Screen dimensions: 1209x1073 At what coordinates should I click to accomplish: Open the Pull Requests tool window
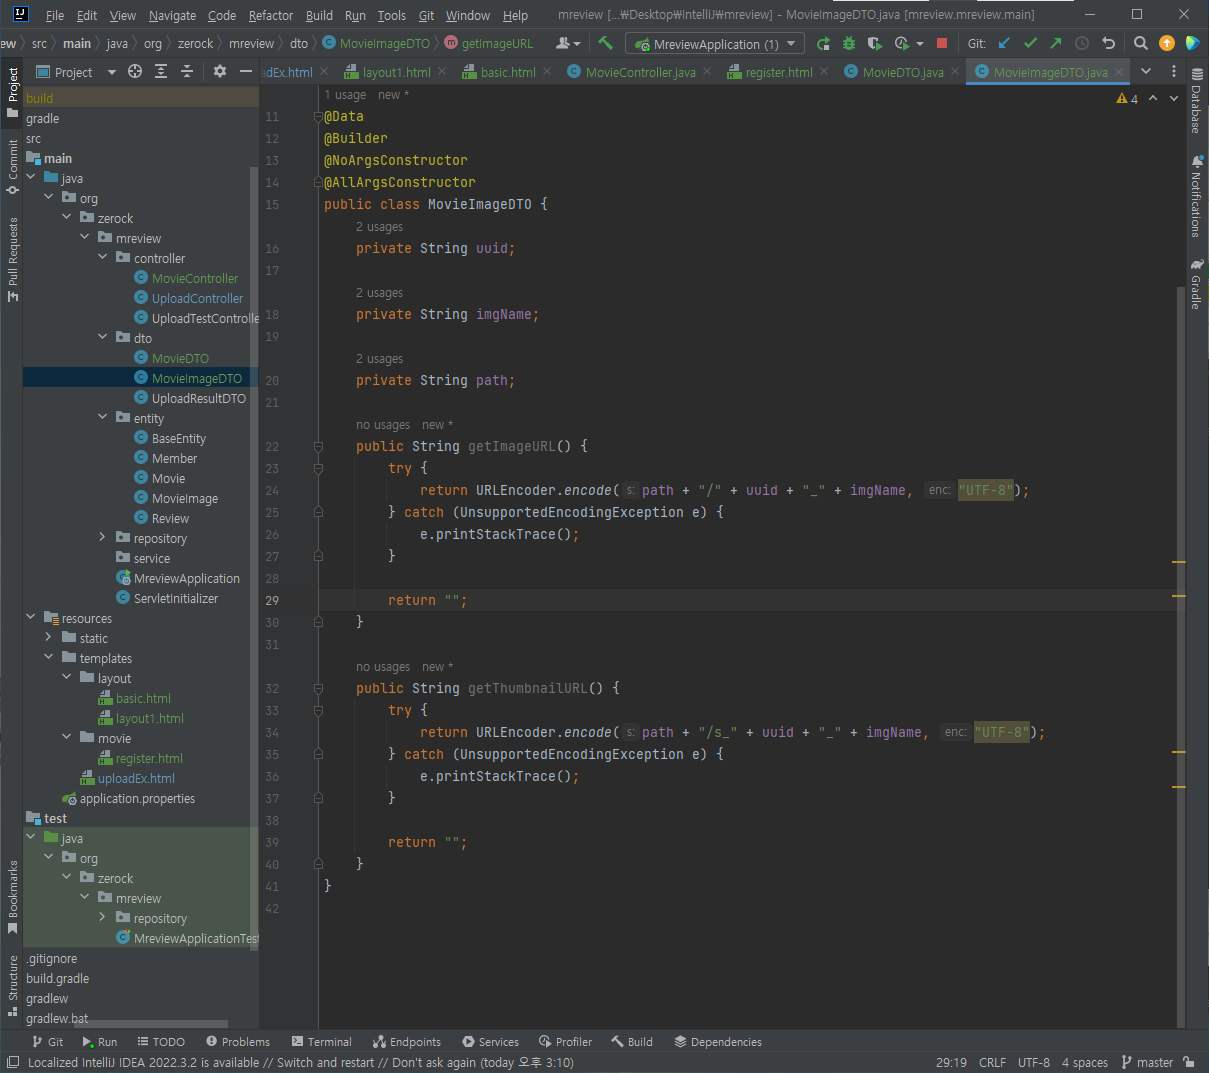coord(12,259)
